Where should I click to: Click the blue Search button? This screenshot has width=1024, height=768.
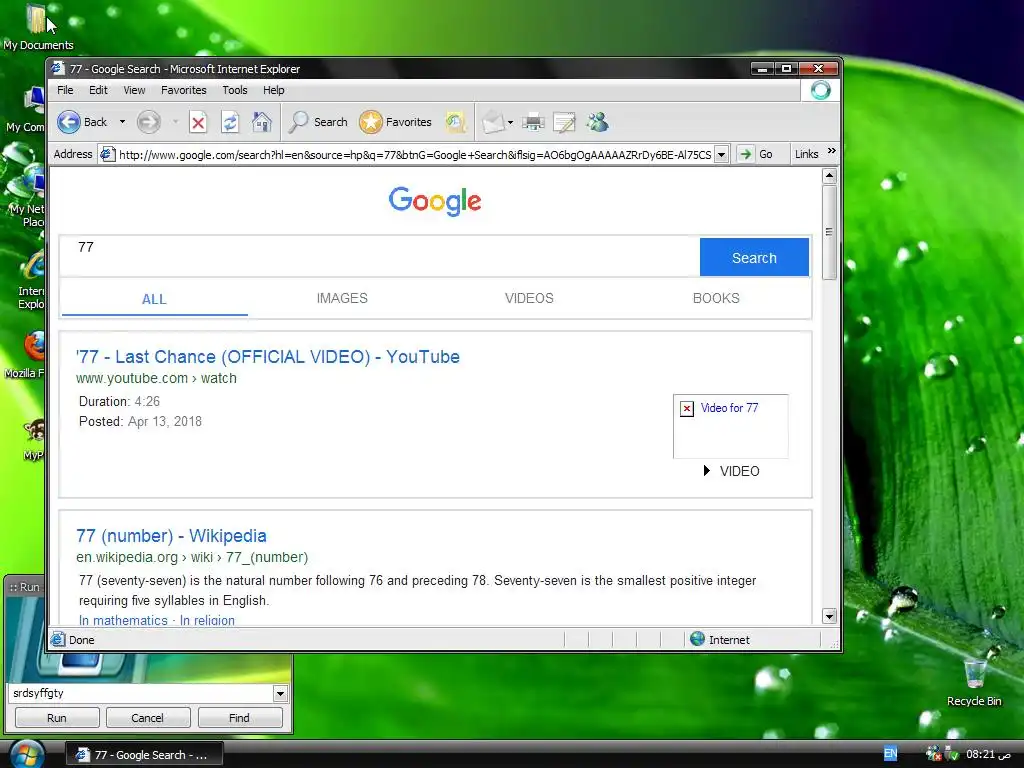click(x=754, y=257)
